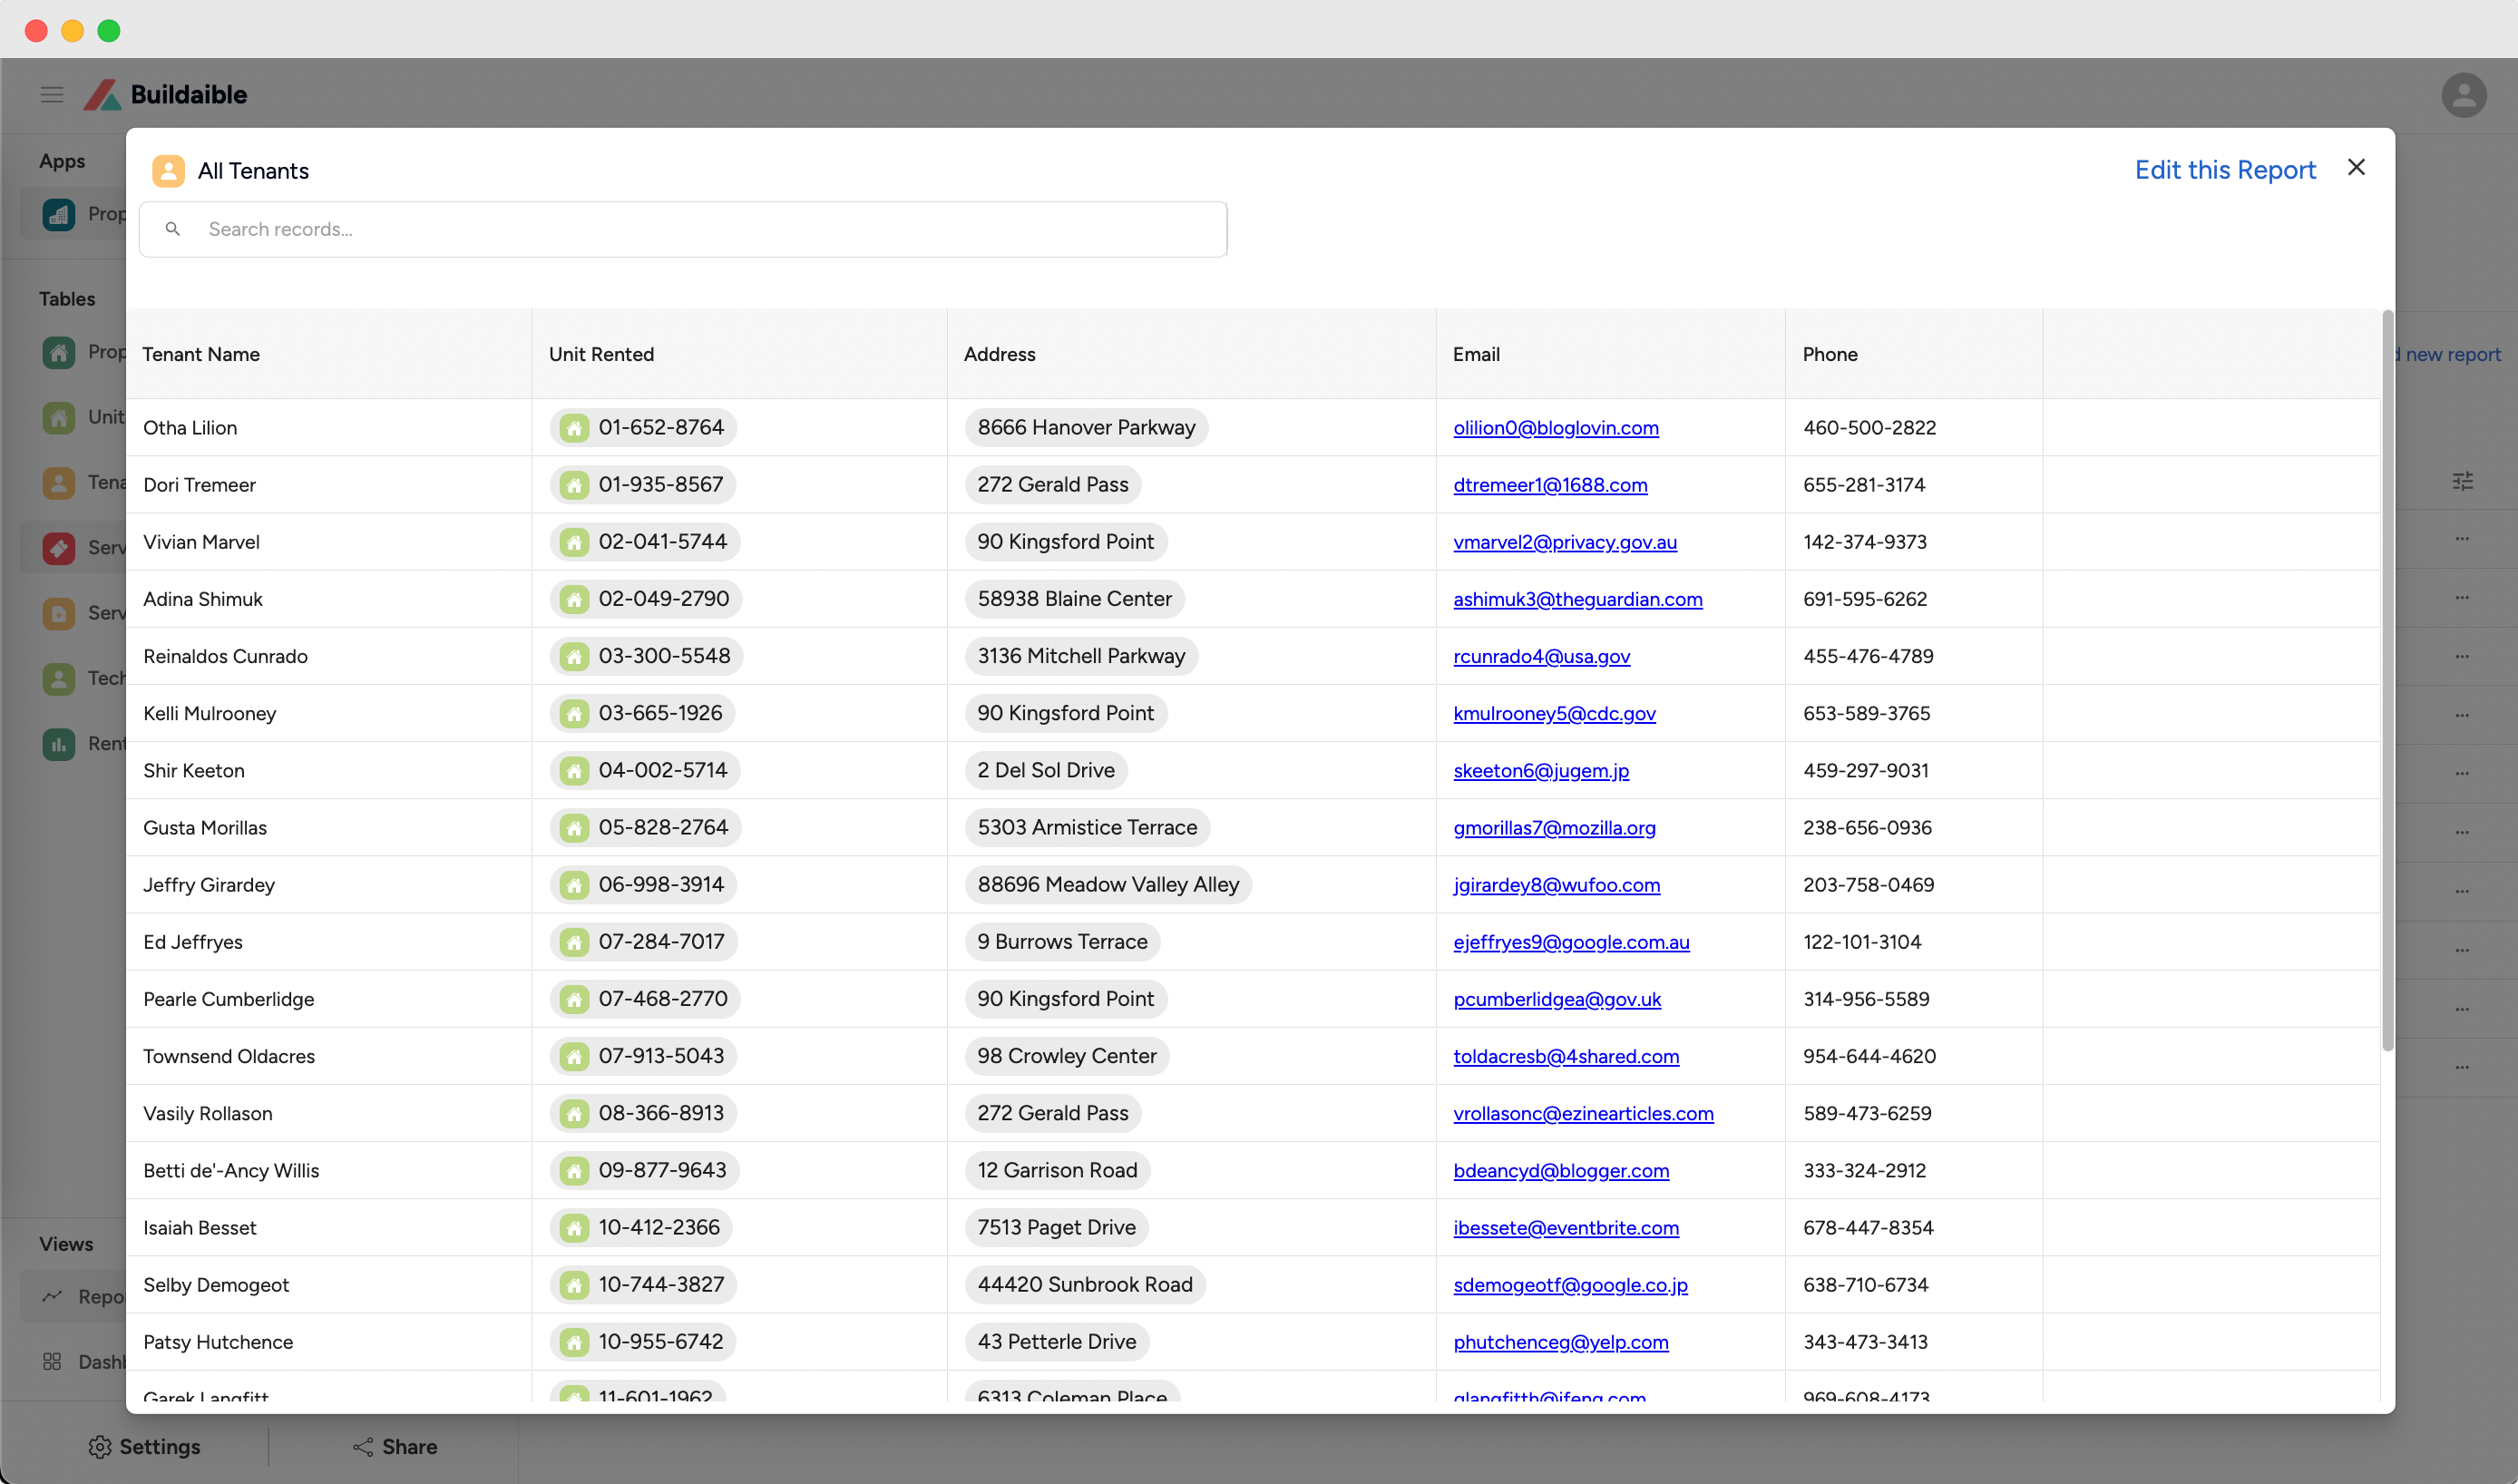Open unit 03-300-5548 chip
The width and height of the screenshot is (2518, 1484).
646,655
